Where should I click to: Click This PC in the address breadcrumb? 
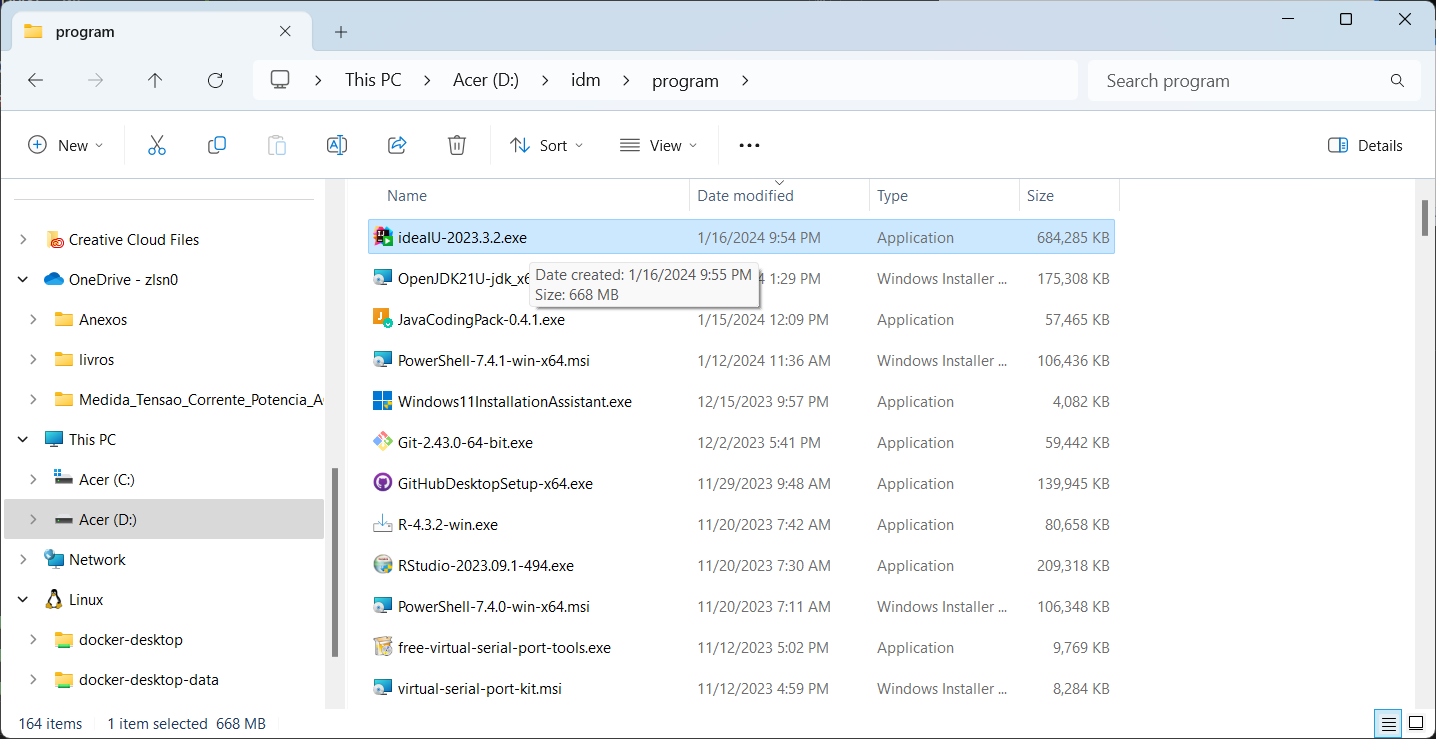pyautogui.click(x=373, y=80)
